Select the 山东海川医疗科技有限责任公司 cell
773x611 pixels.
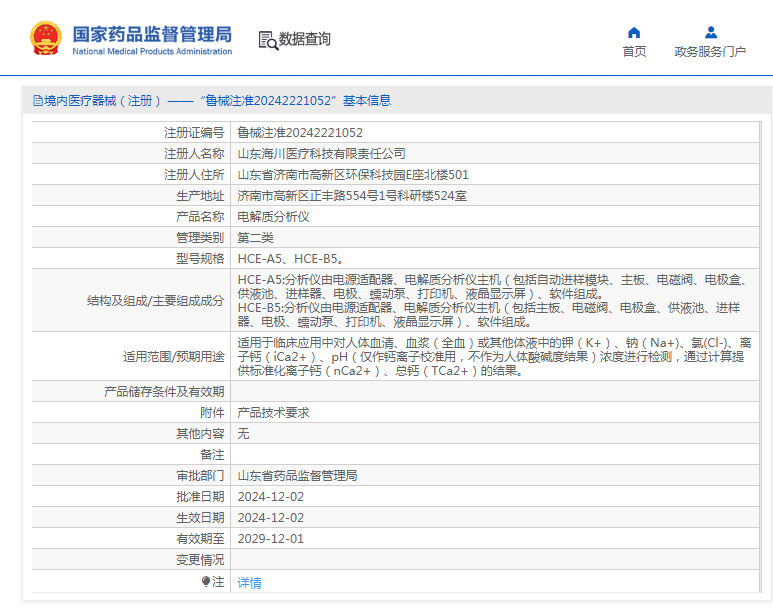pos(321,154)
